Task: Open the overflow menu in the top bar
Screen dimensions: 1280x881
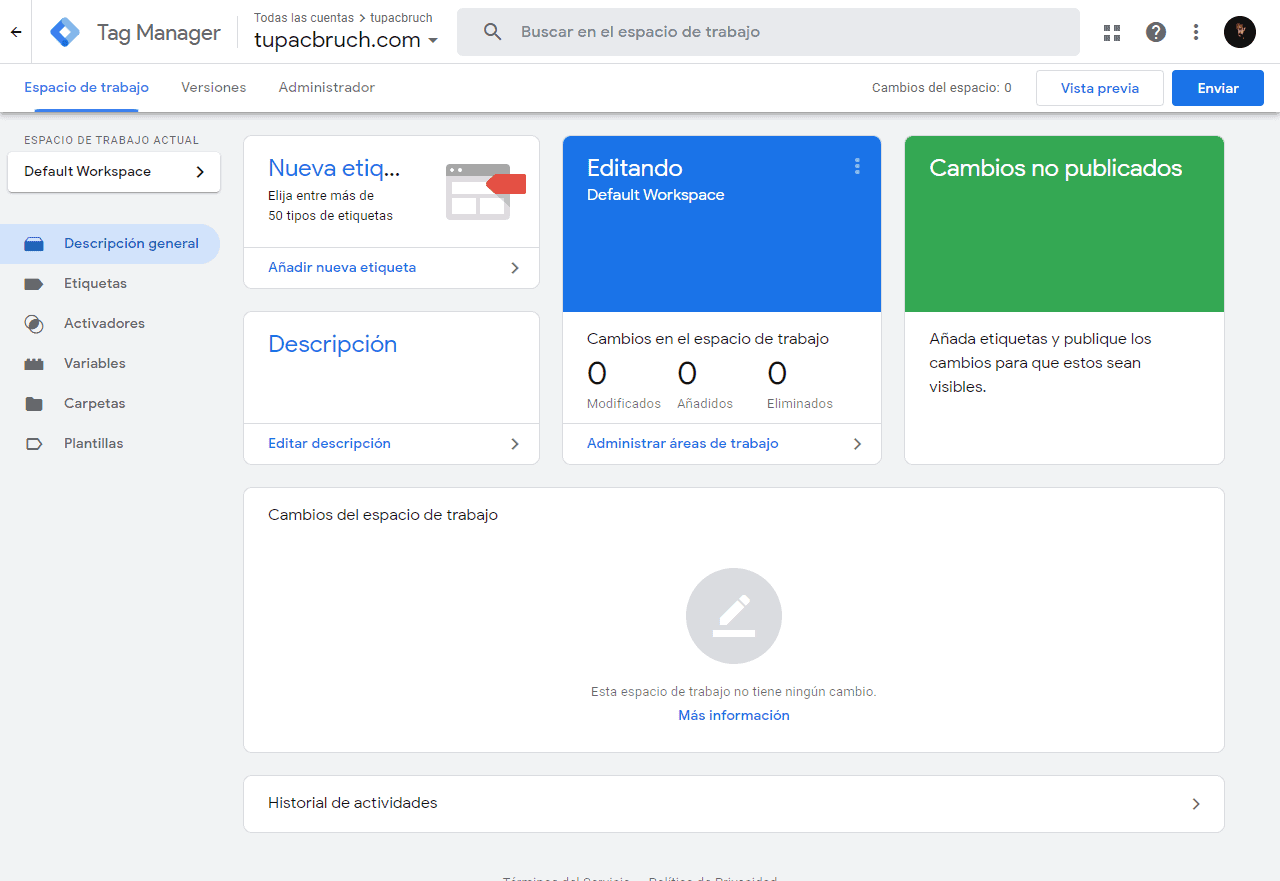Action: tap(1196, 31)
